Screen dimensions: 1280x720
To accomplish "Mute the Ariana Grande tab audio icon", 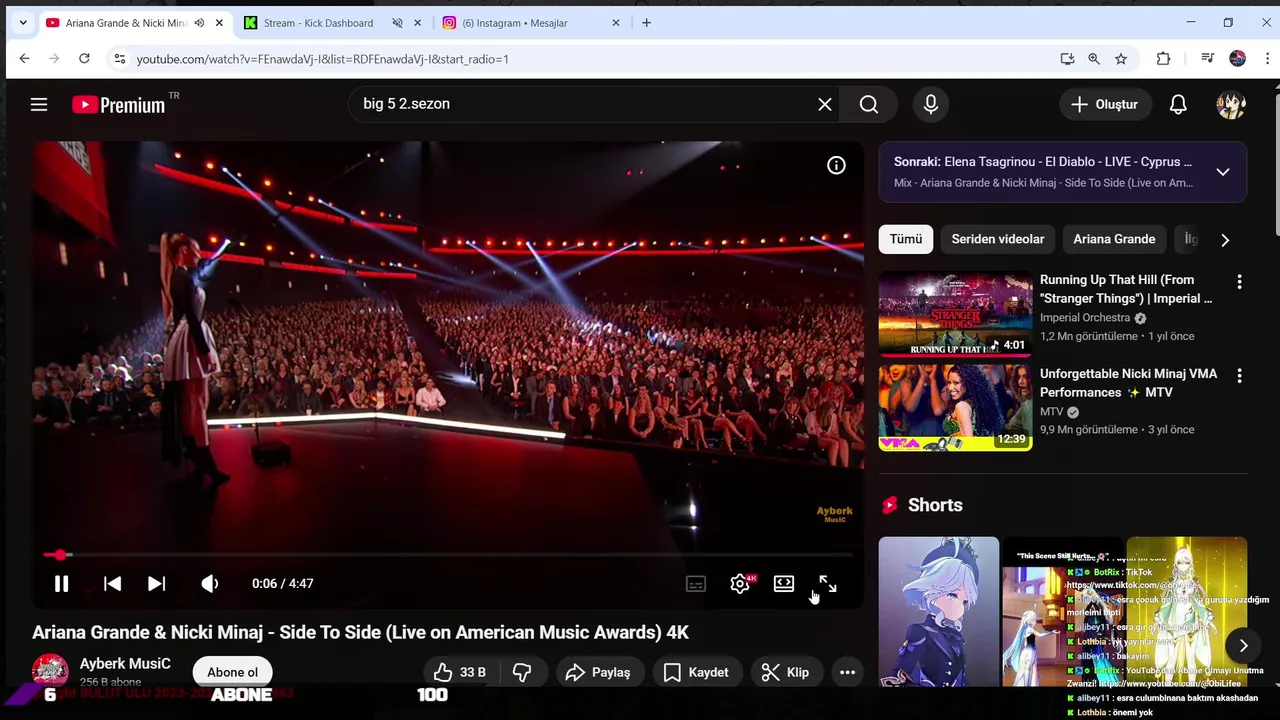I will pos(199,23).
